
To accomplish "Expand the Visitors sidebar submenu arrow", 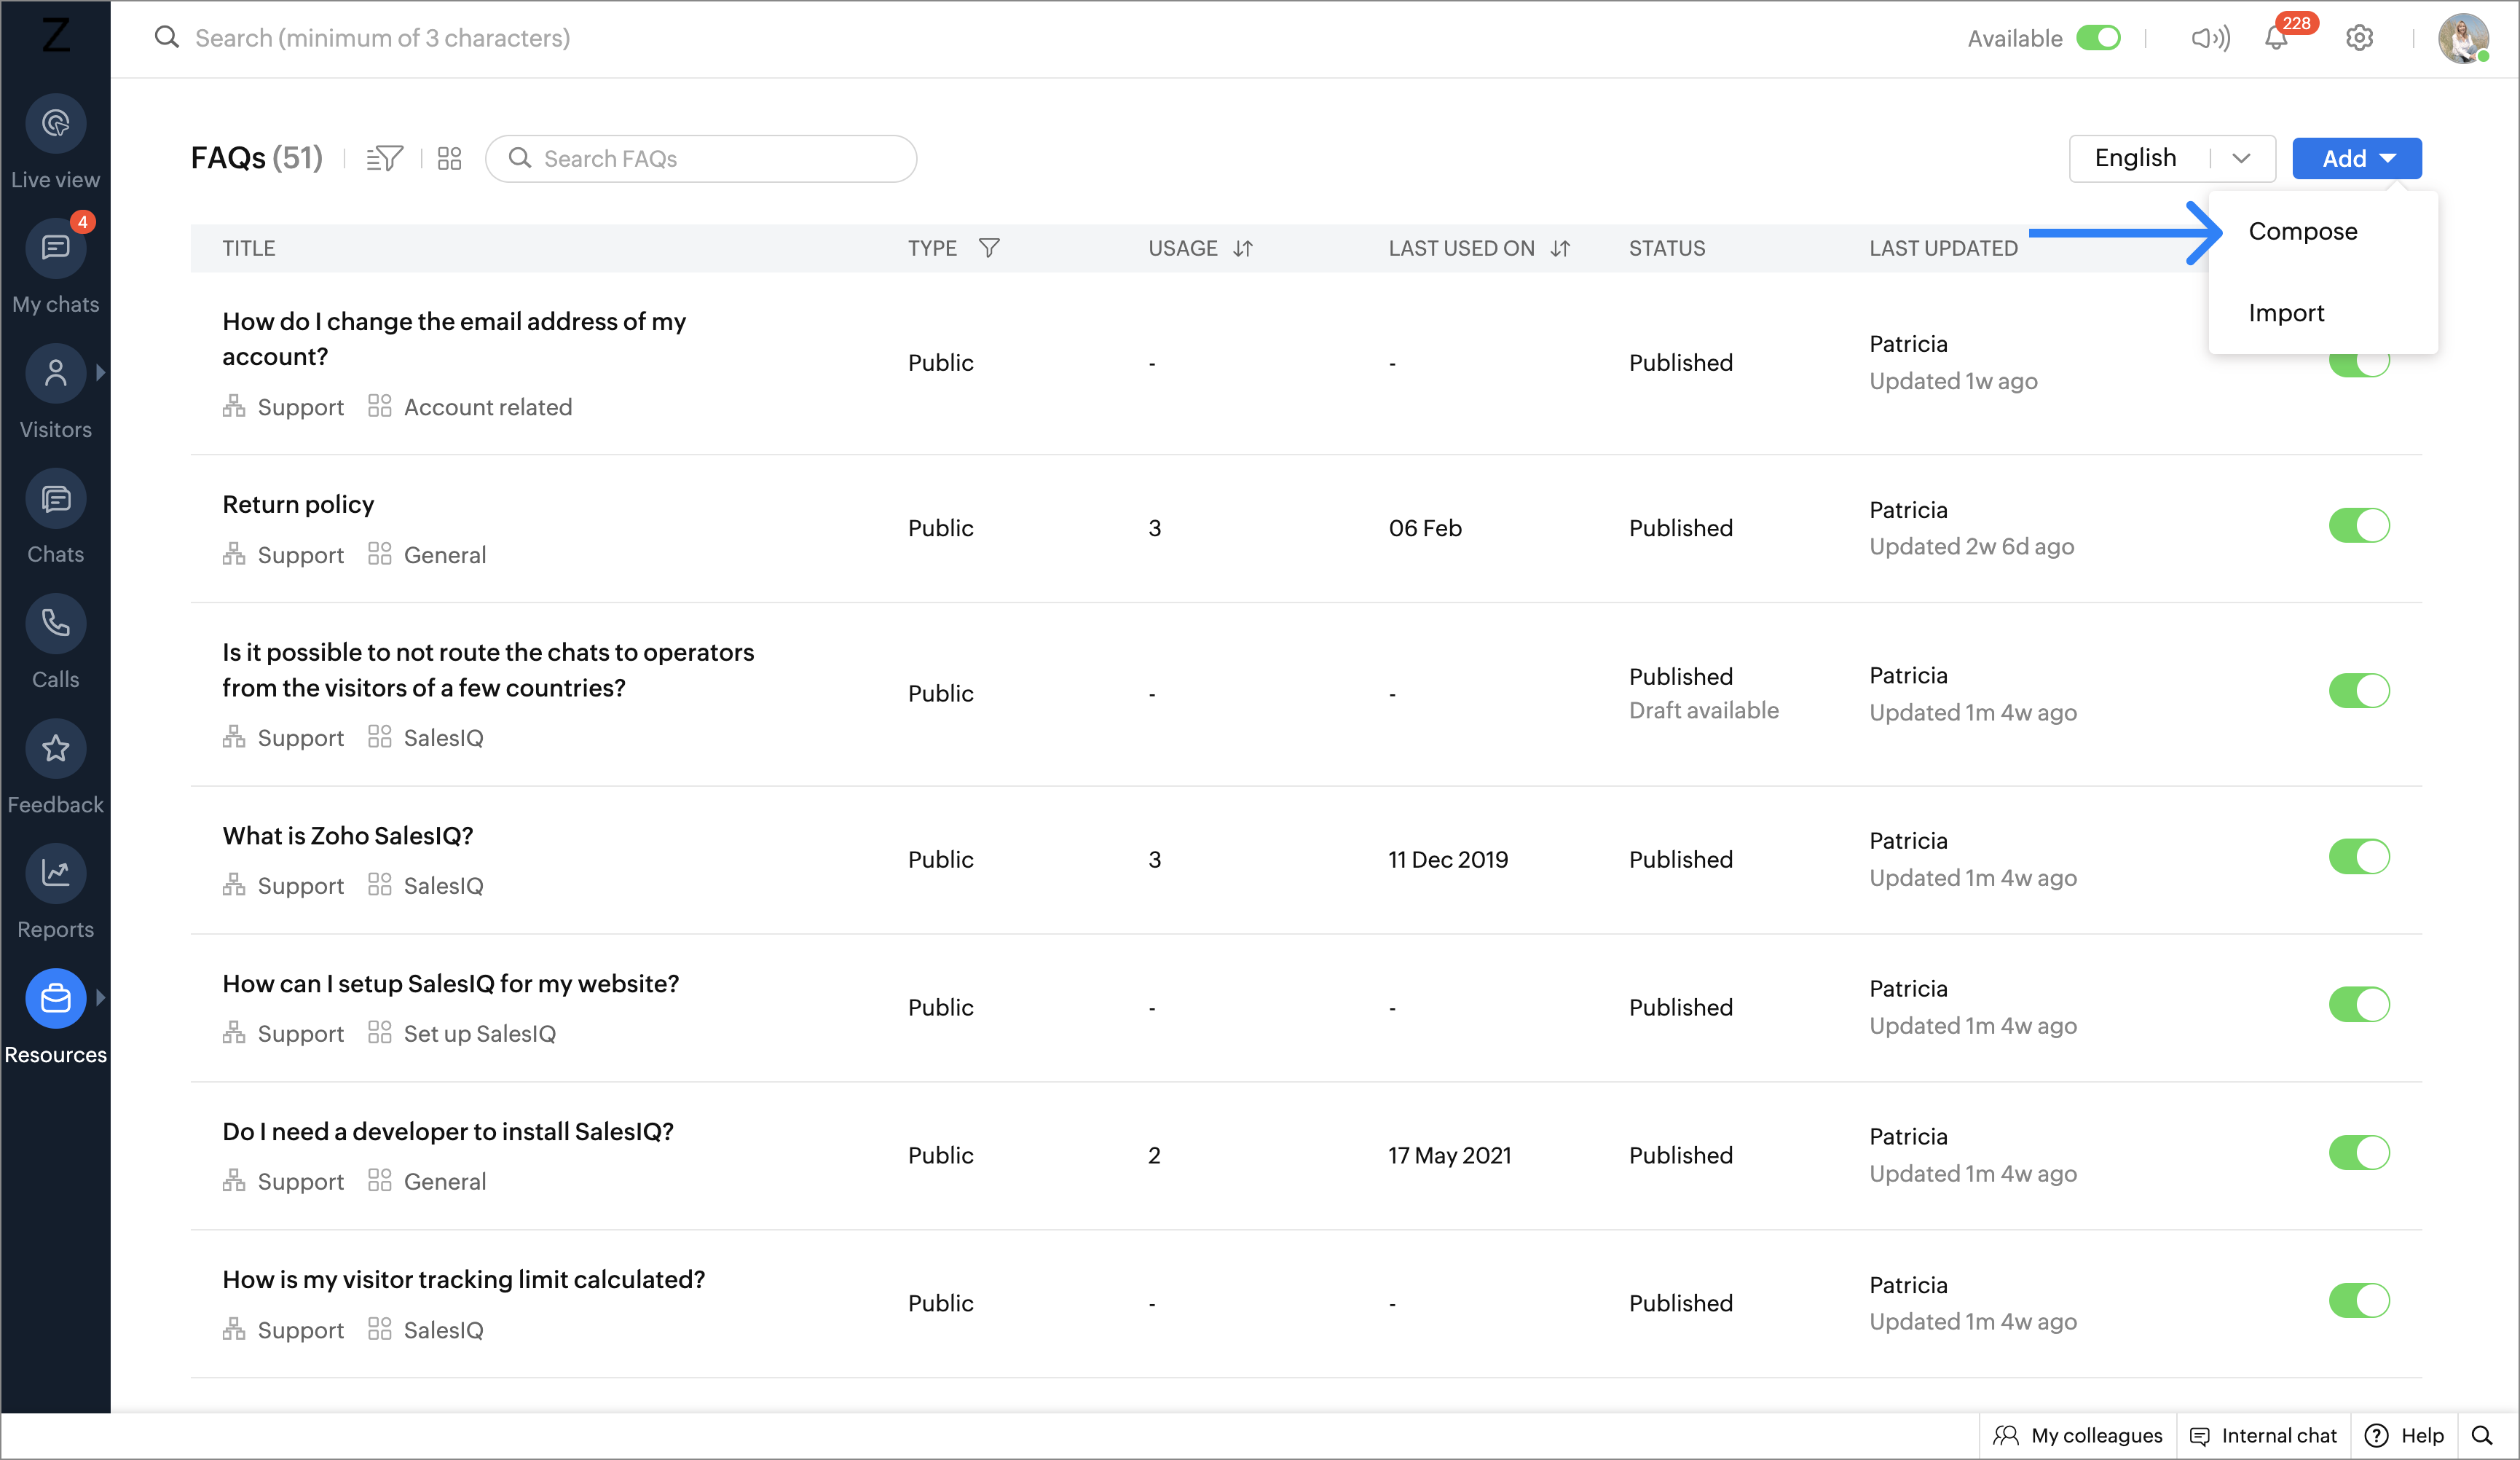I will click(100, 373).
